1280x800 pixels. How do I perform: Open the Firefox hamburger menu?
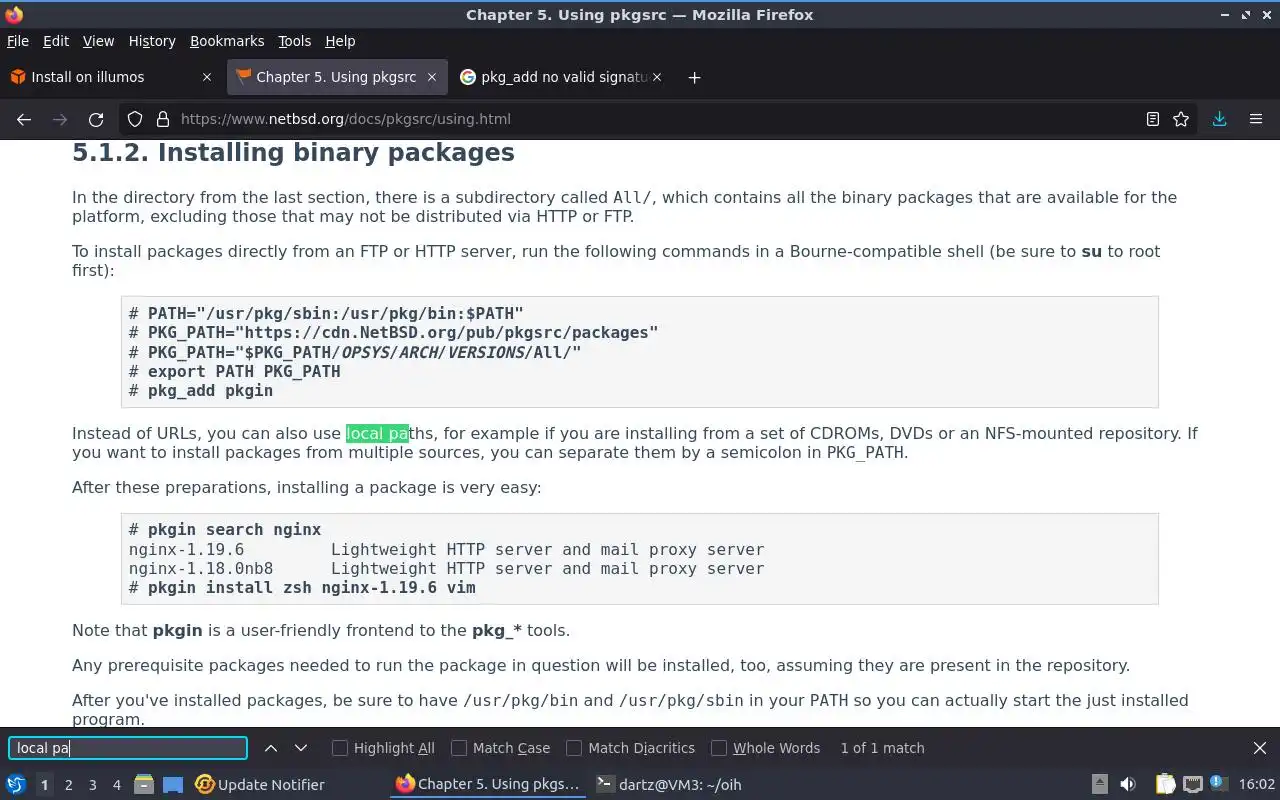(1256, 119)
